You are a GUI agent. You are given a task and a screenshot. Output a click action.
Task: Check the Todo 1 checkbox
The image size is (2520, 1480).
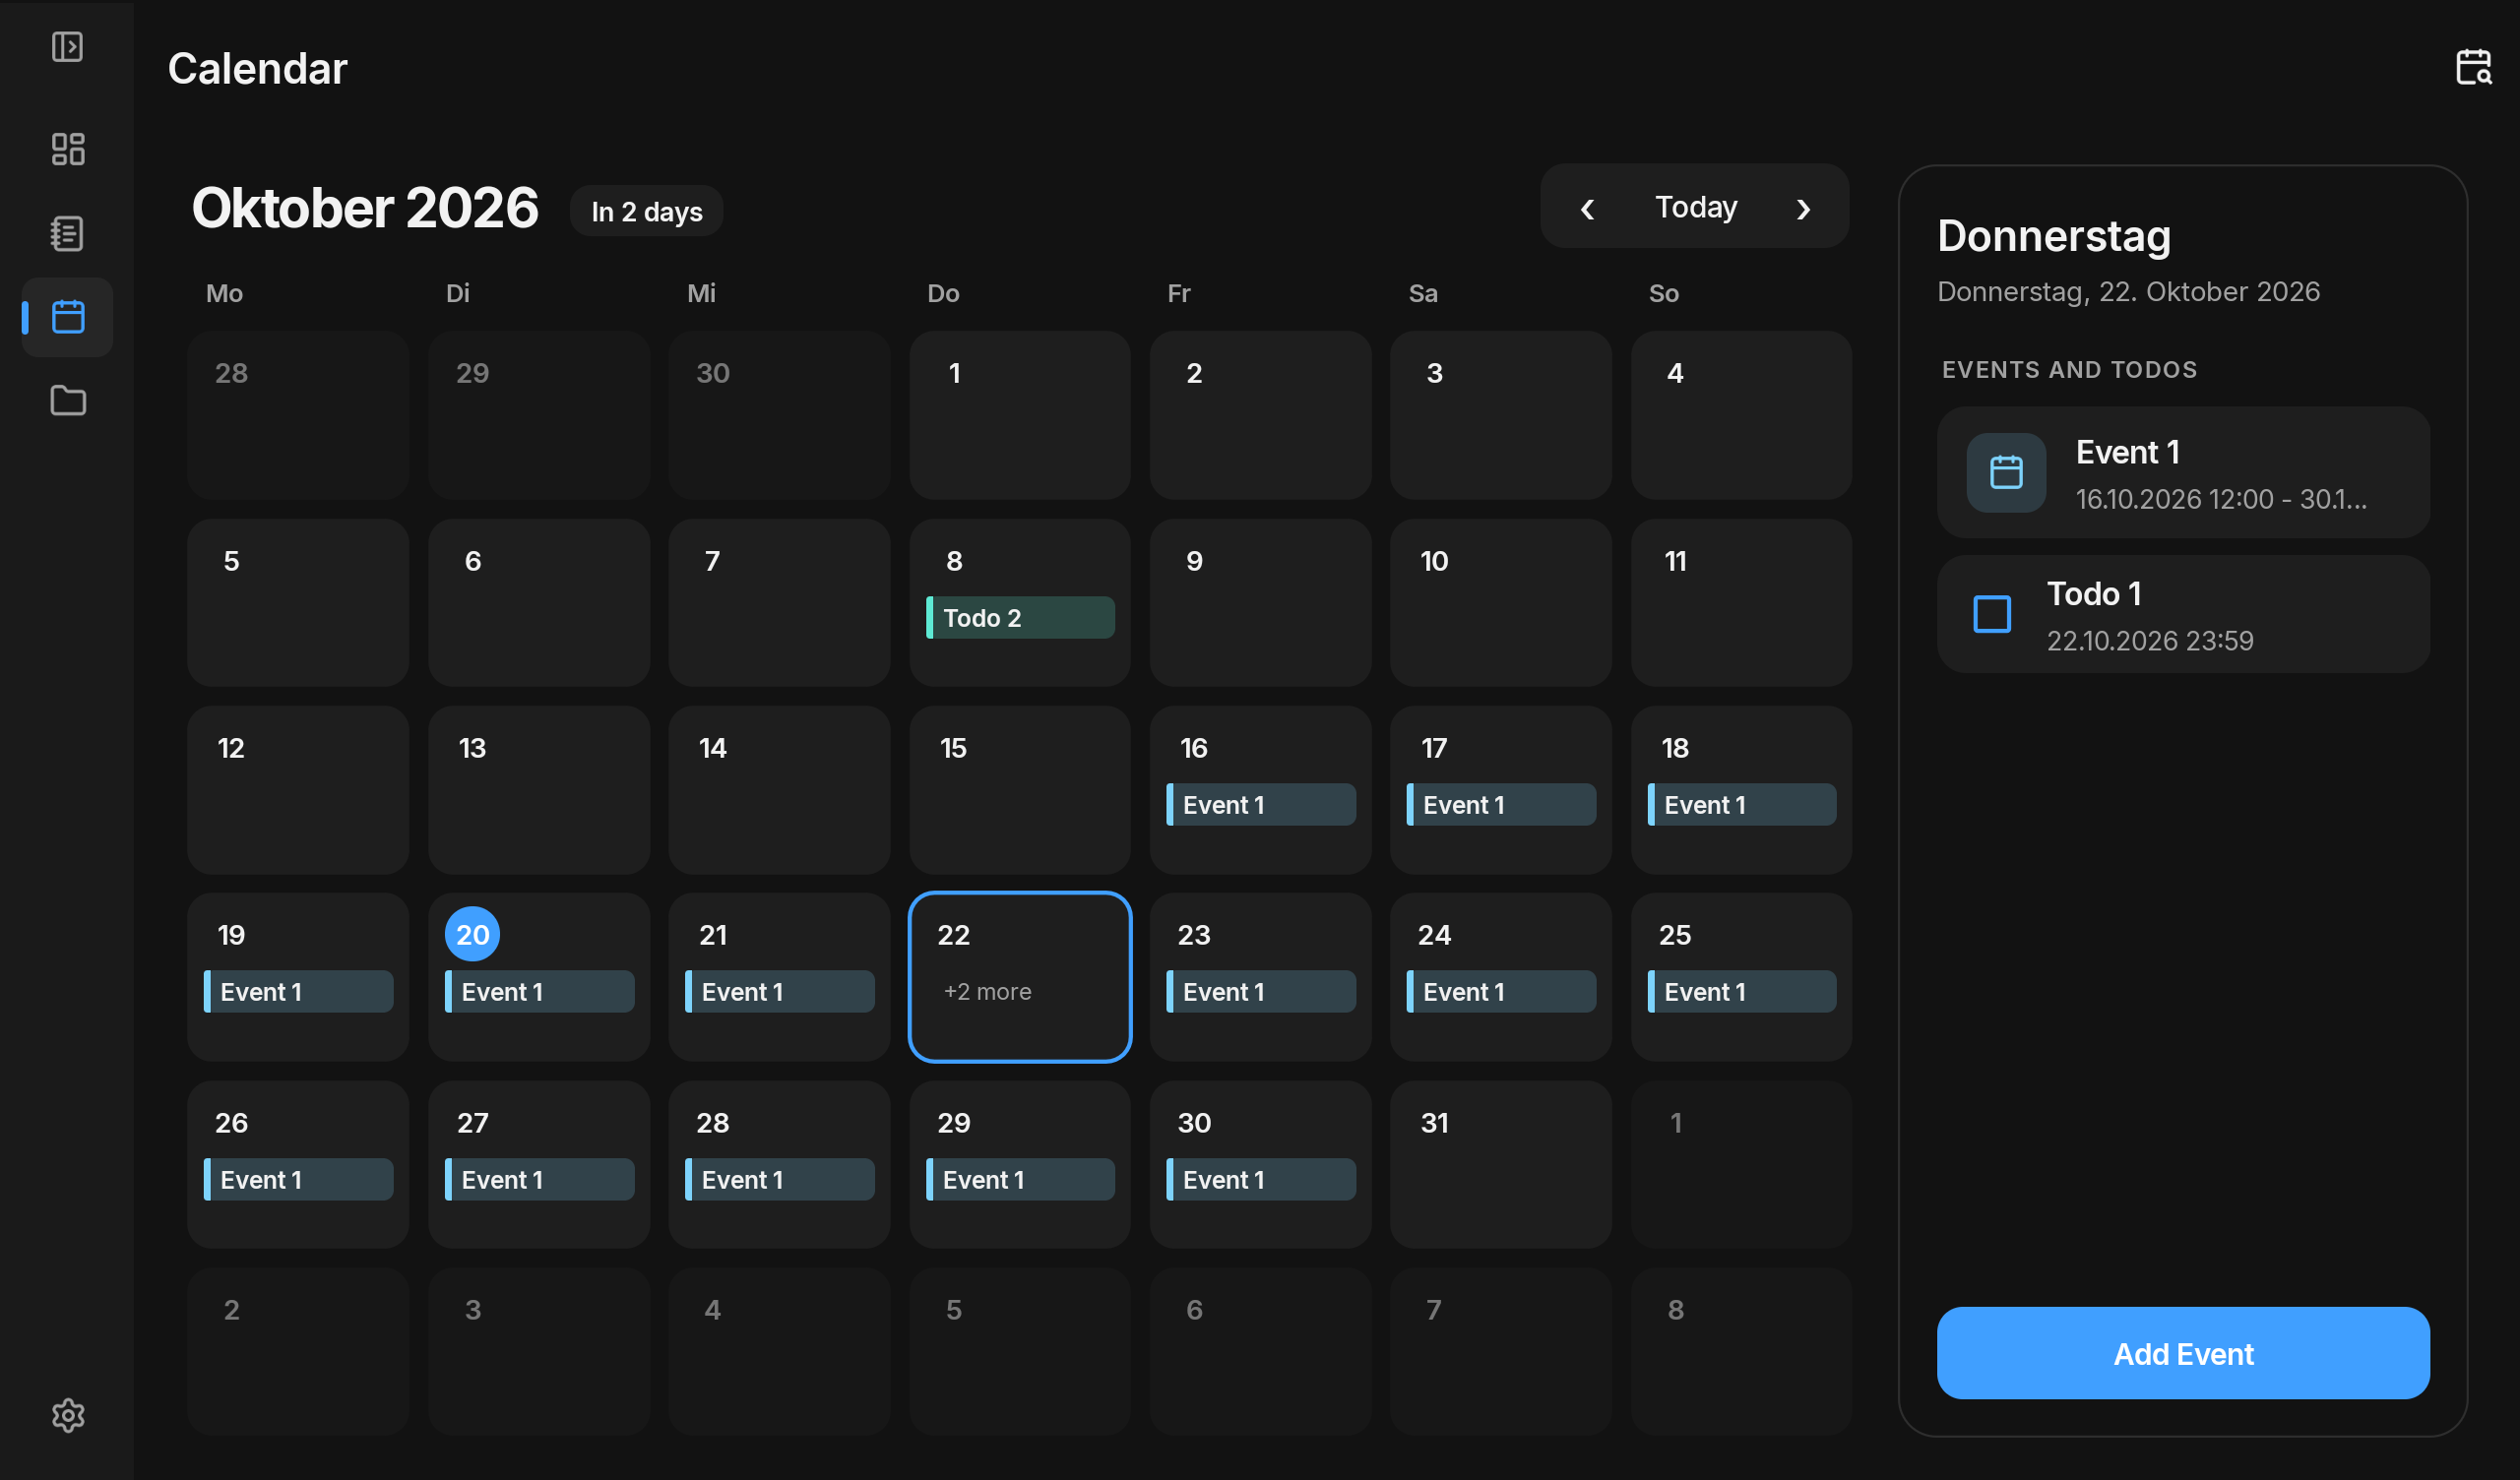(x=1992, y=614)
